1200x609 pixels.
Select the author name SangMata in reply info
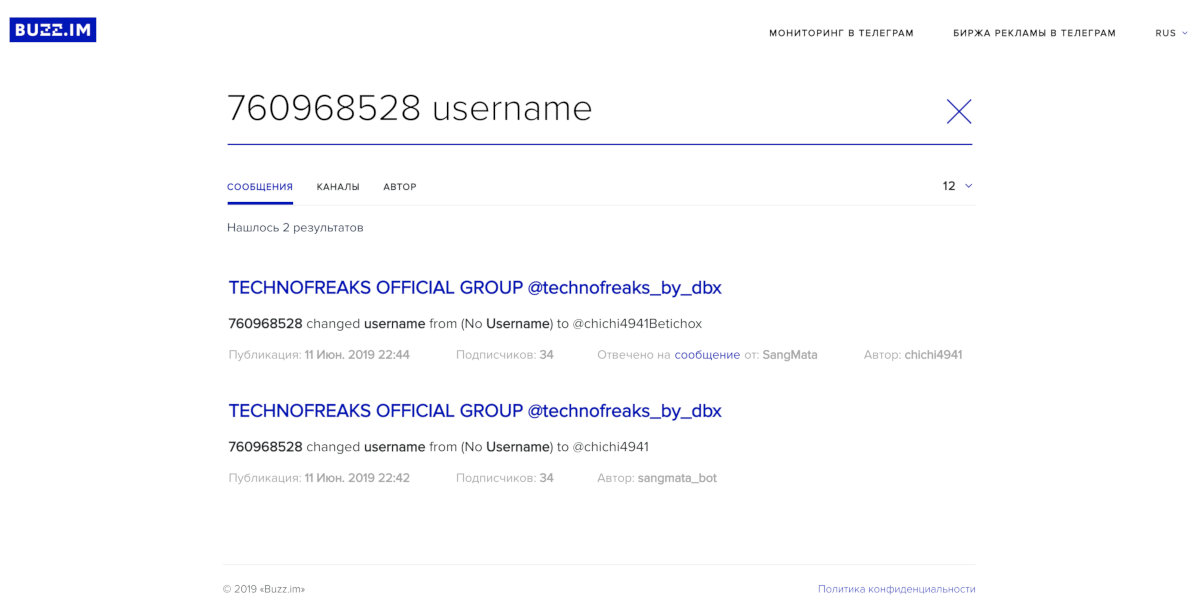[x=790, y=355]
